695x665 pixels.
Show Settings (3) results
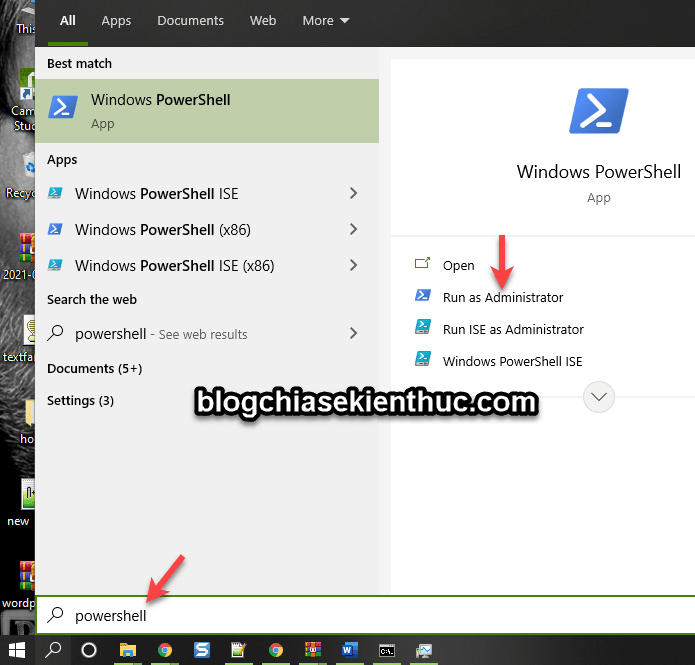click(x=80, y=401)
